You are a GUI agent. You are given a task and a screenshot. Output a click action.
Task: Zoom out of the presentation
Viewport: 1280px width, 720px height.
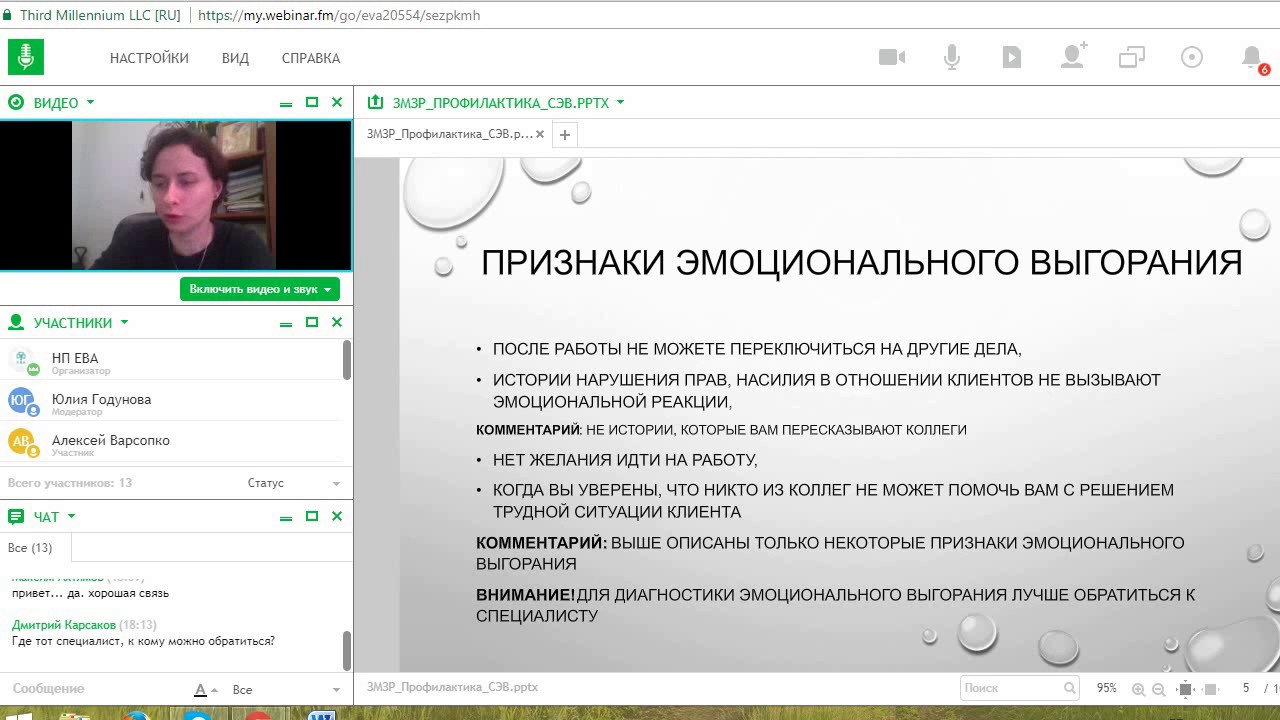(x=1158, y=689)
